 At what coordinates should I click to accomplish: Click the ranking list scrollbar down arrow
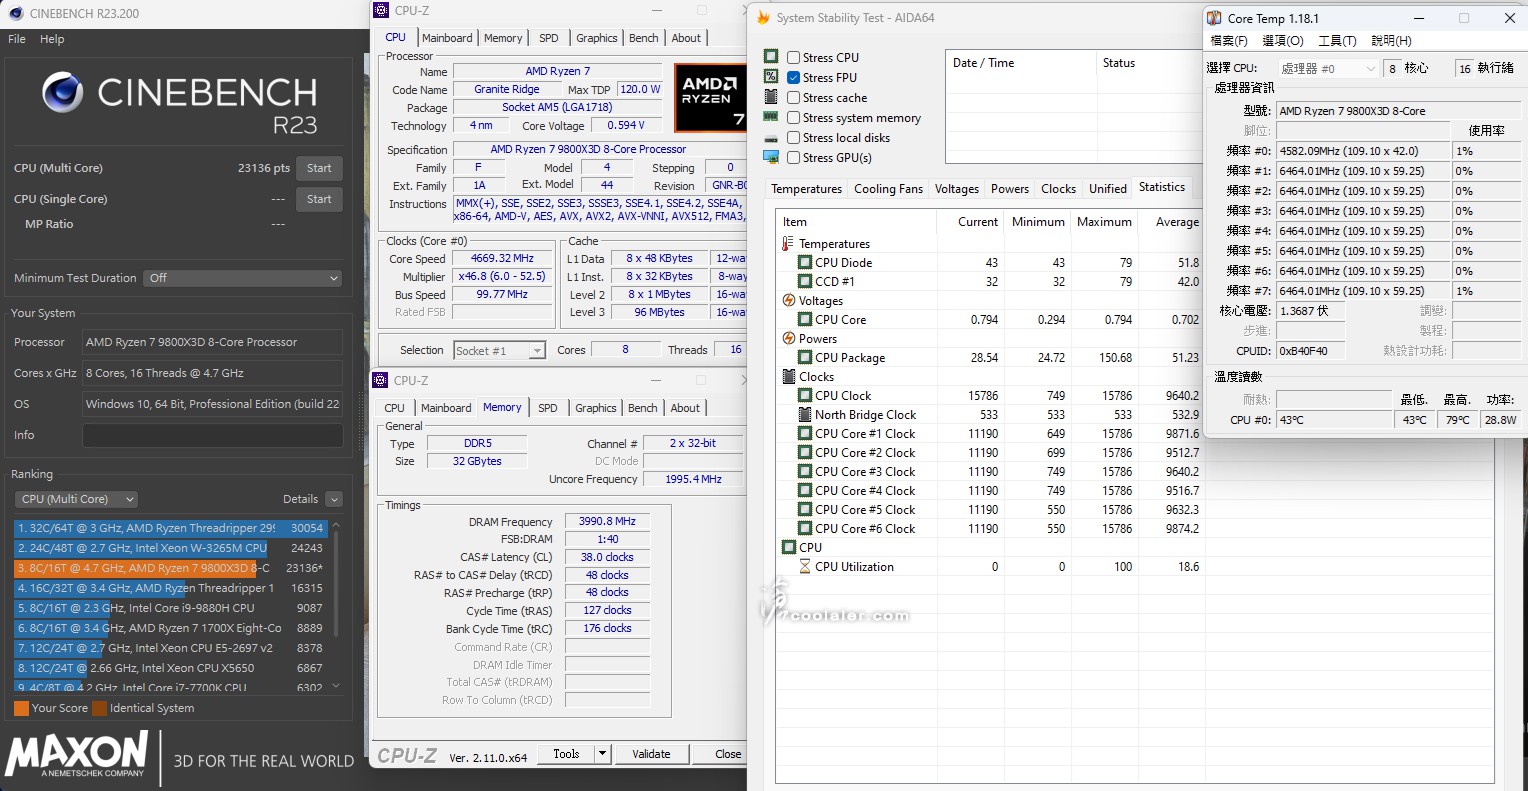[x=336, y=686]
